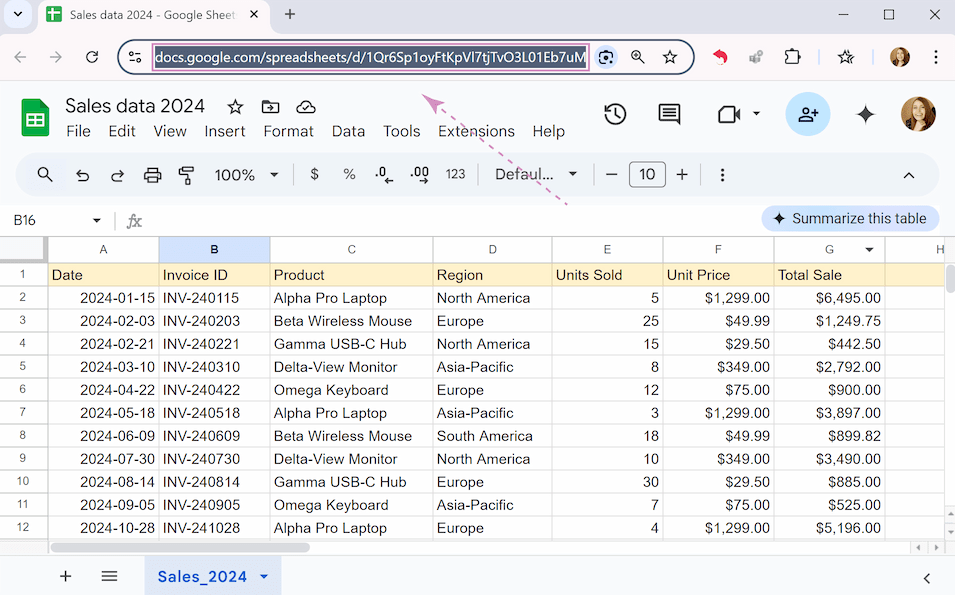This screenshot has height=595, width=955.
Task: Expand the side panel chevron at bottom right
Action: [926, 578]
